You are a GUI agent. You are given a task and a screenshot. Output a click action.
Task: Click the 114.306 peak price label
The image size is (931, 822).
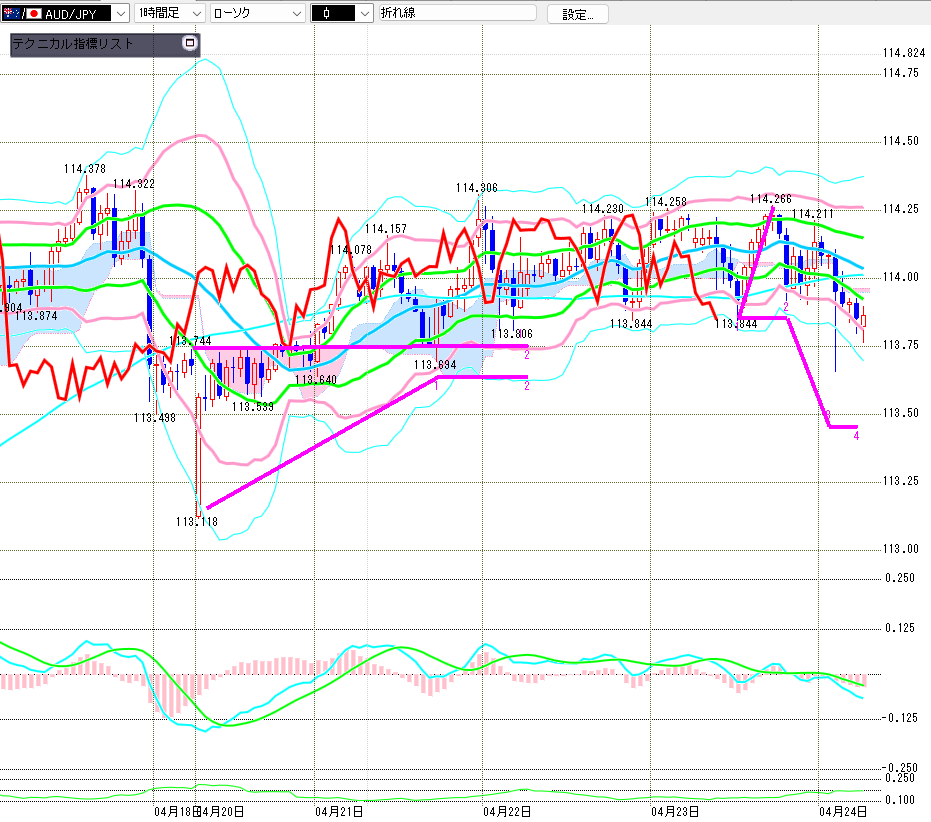[x=476, y=187]
